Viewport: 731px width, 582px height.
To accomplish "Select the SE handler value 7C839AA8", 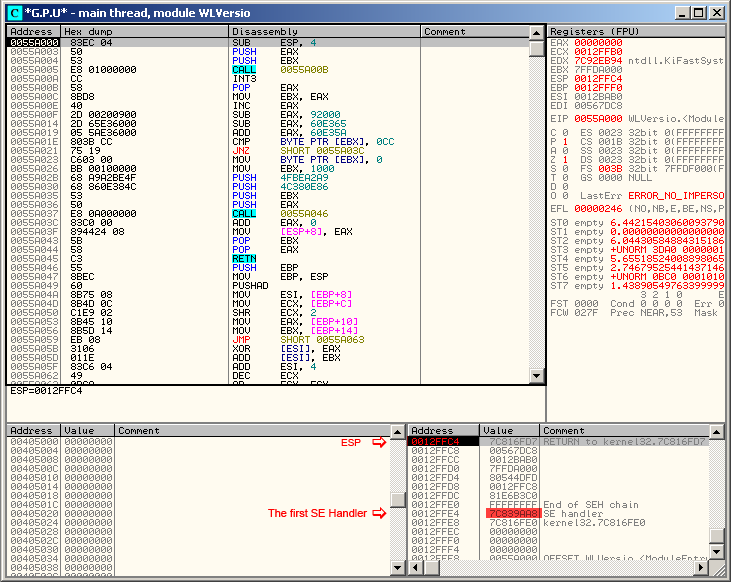I will pyautogui.click(x=513, y=513).
